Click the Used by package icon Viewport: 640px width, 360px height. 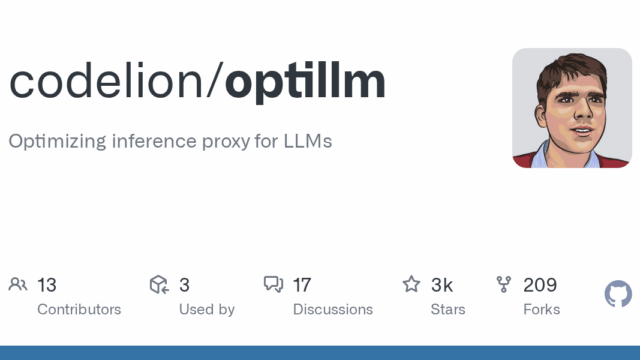[159, 284]
